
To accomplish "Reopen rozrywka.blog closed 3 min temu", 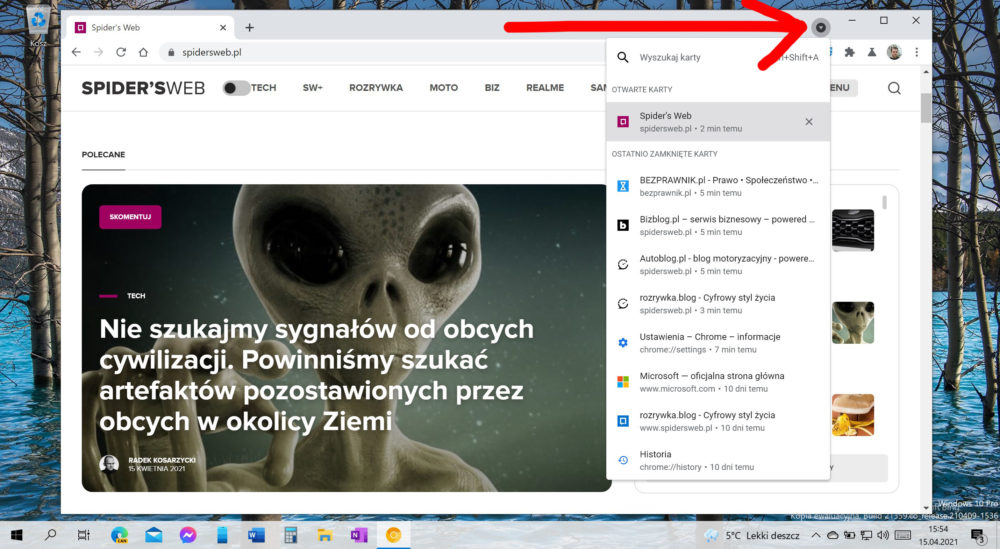I will 717,304.
